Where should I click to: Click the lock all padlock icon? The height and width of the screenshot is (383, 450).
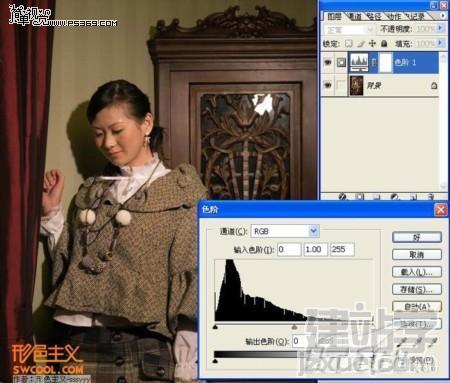coord(384,43)
